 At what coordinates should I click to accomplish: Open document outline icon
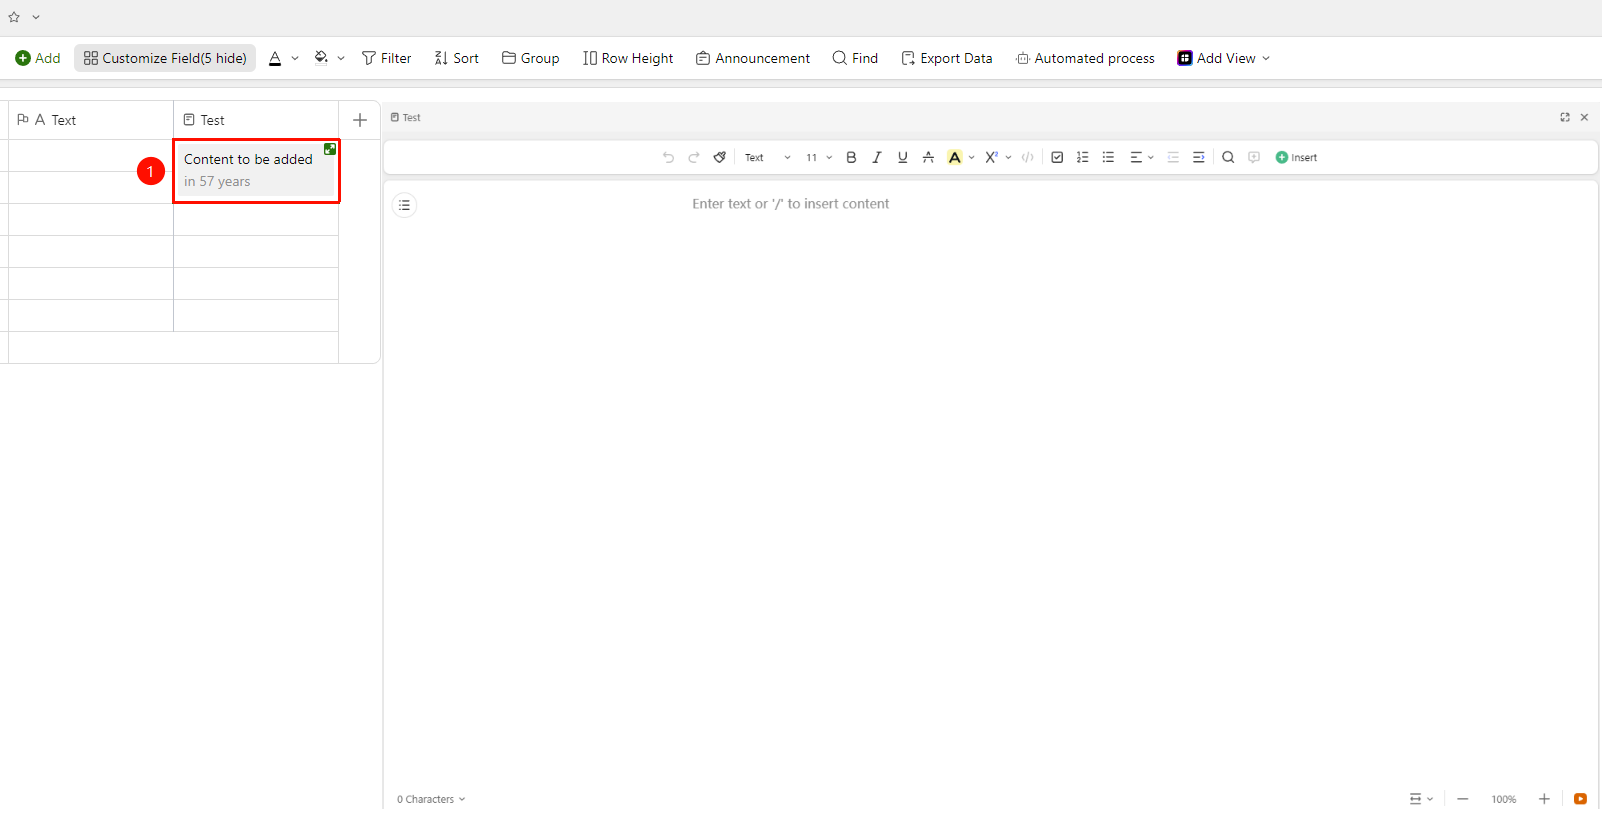click(x=404, y=205)
